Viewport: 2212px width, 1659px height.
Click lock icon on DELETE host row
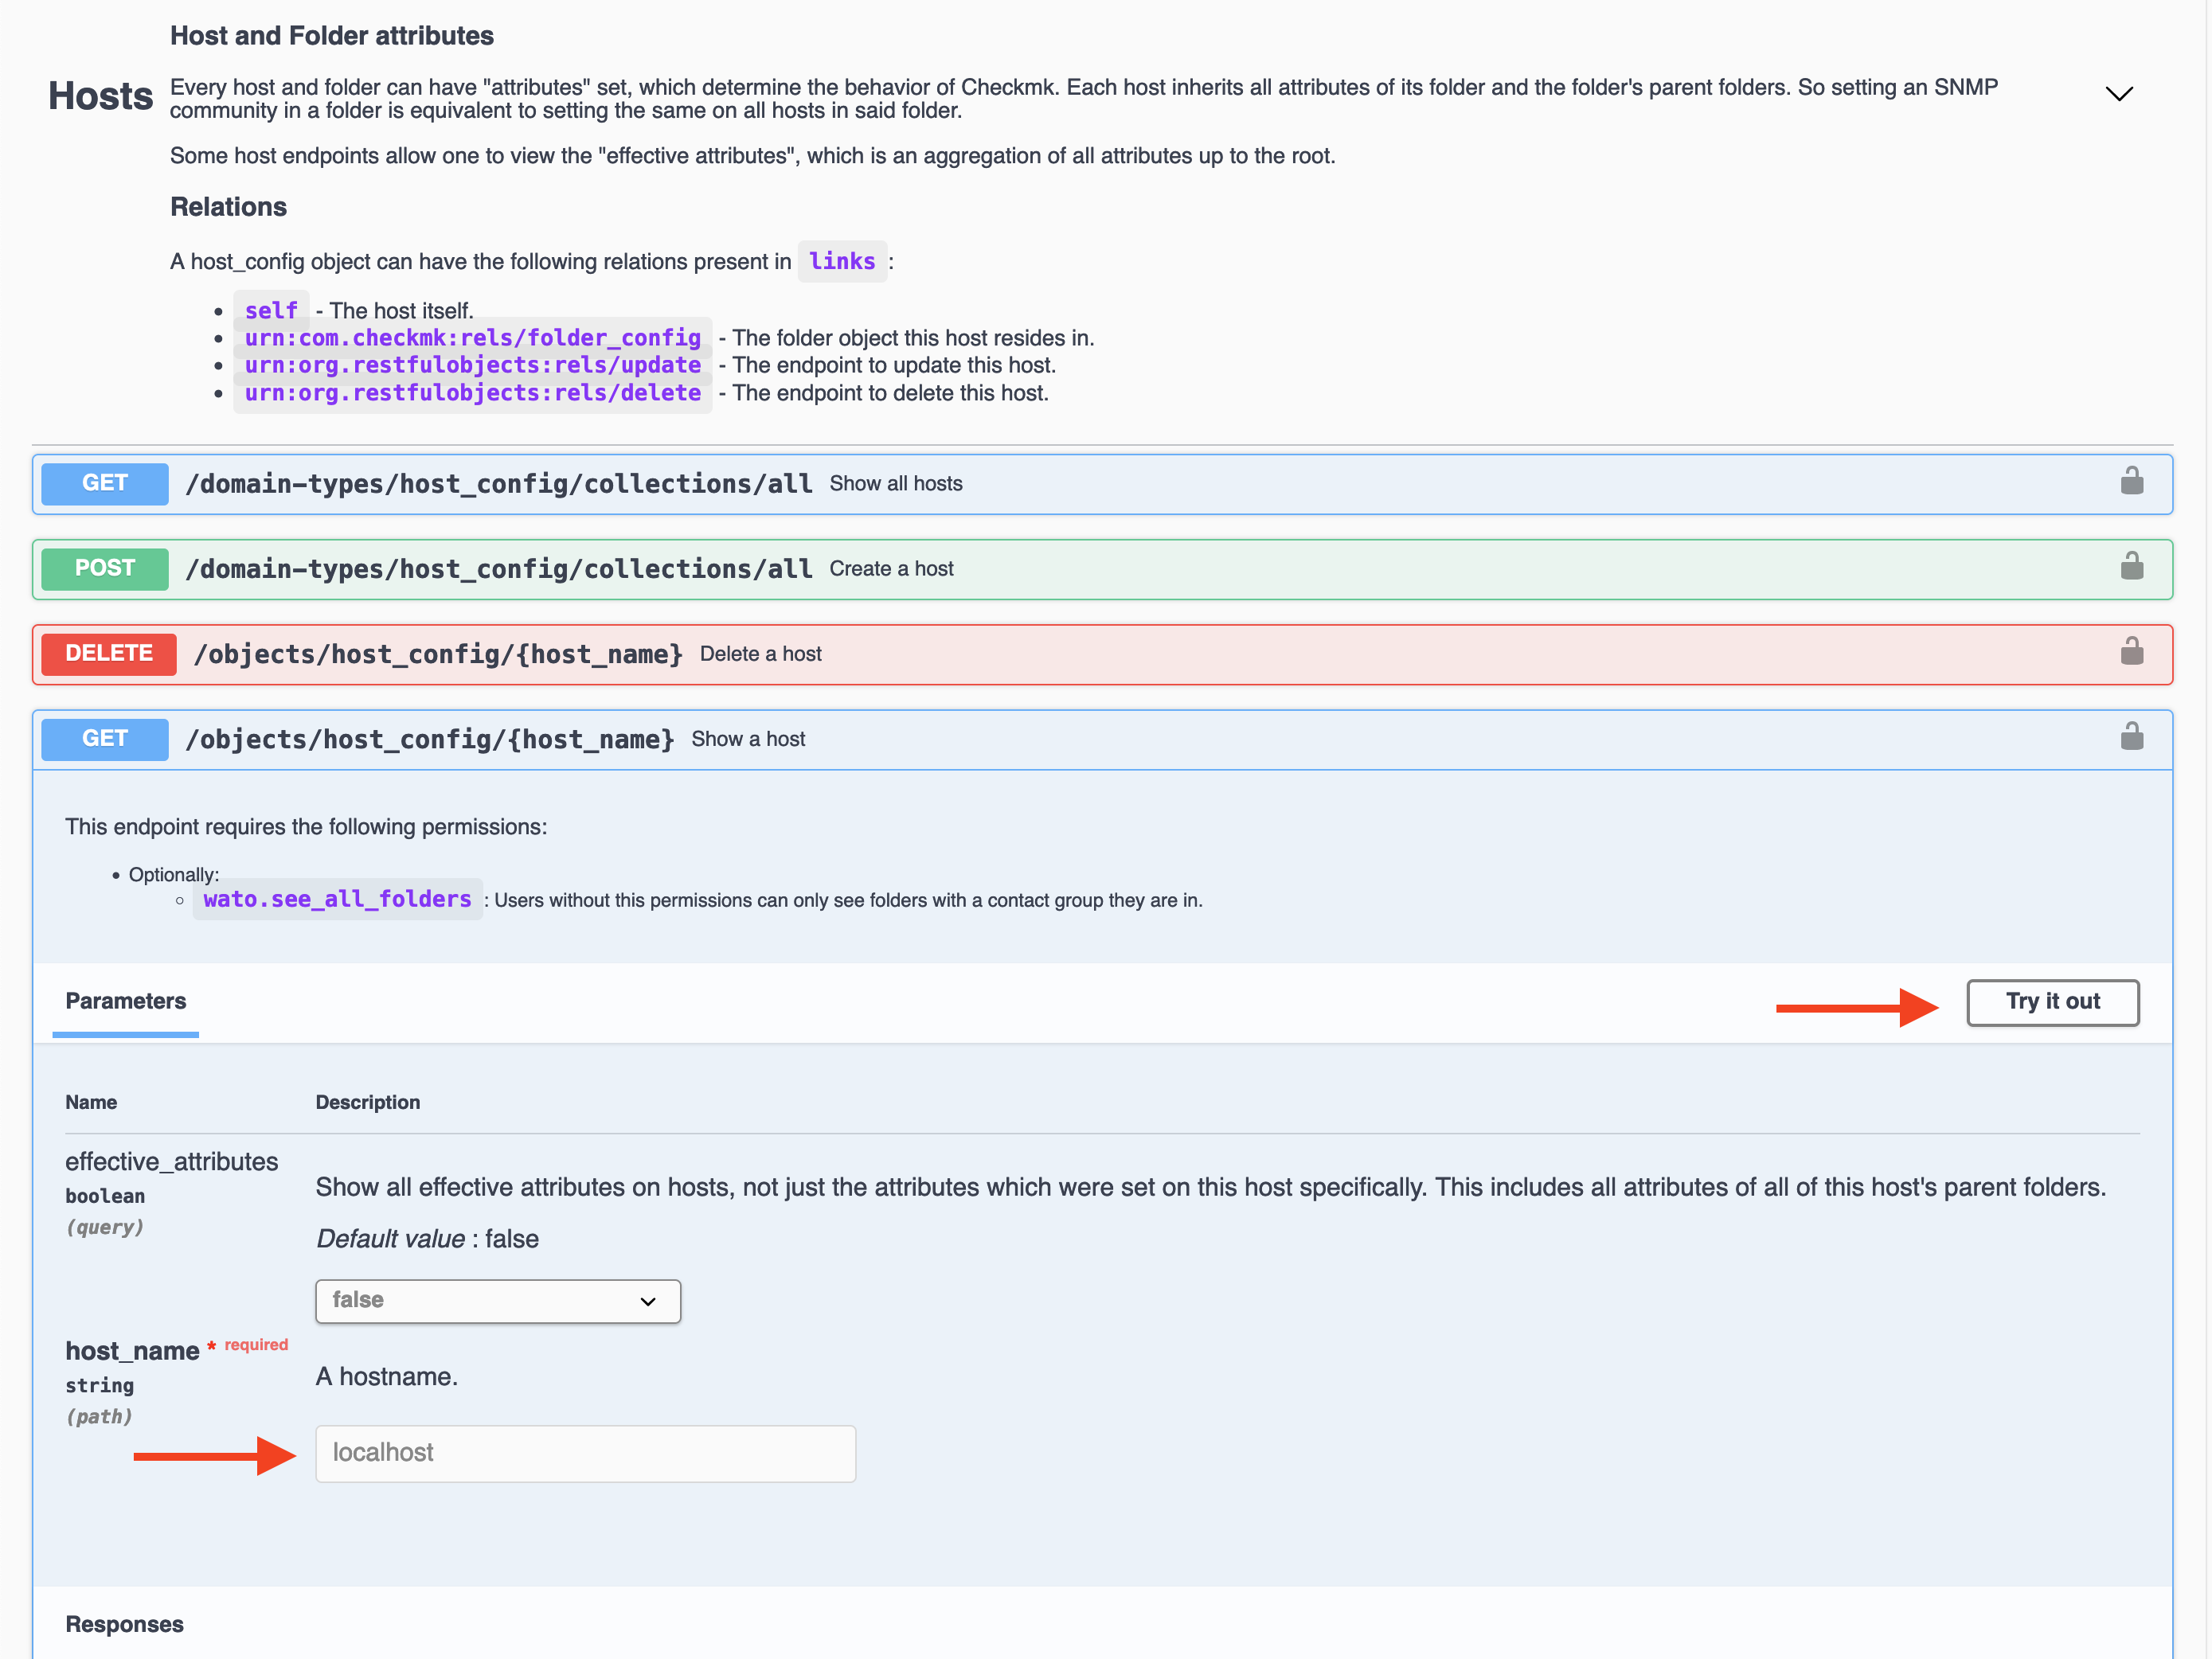point(2131,652)
